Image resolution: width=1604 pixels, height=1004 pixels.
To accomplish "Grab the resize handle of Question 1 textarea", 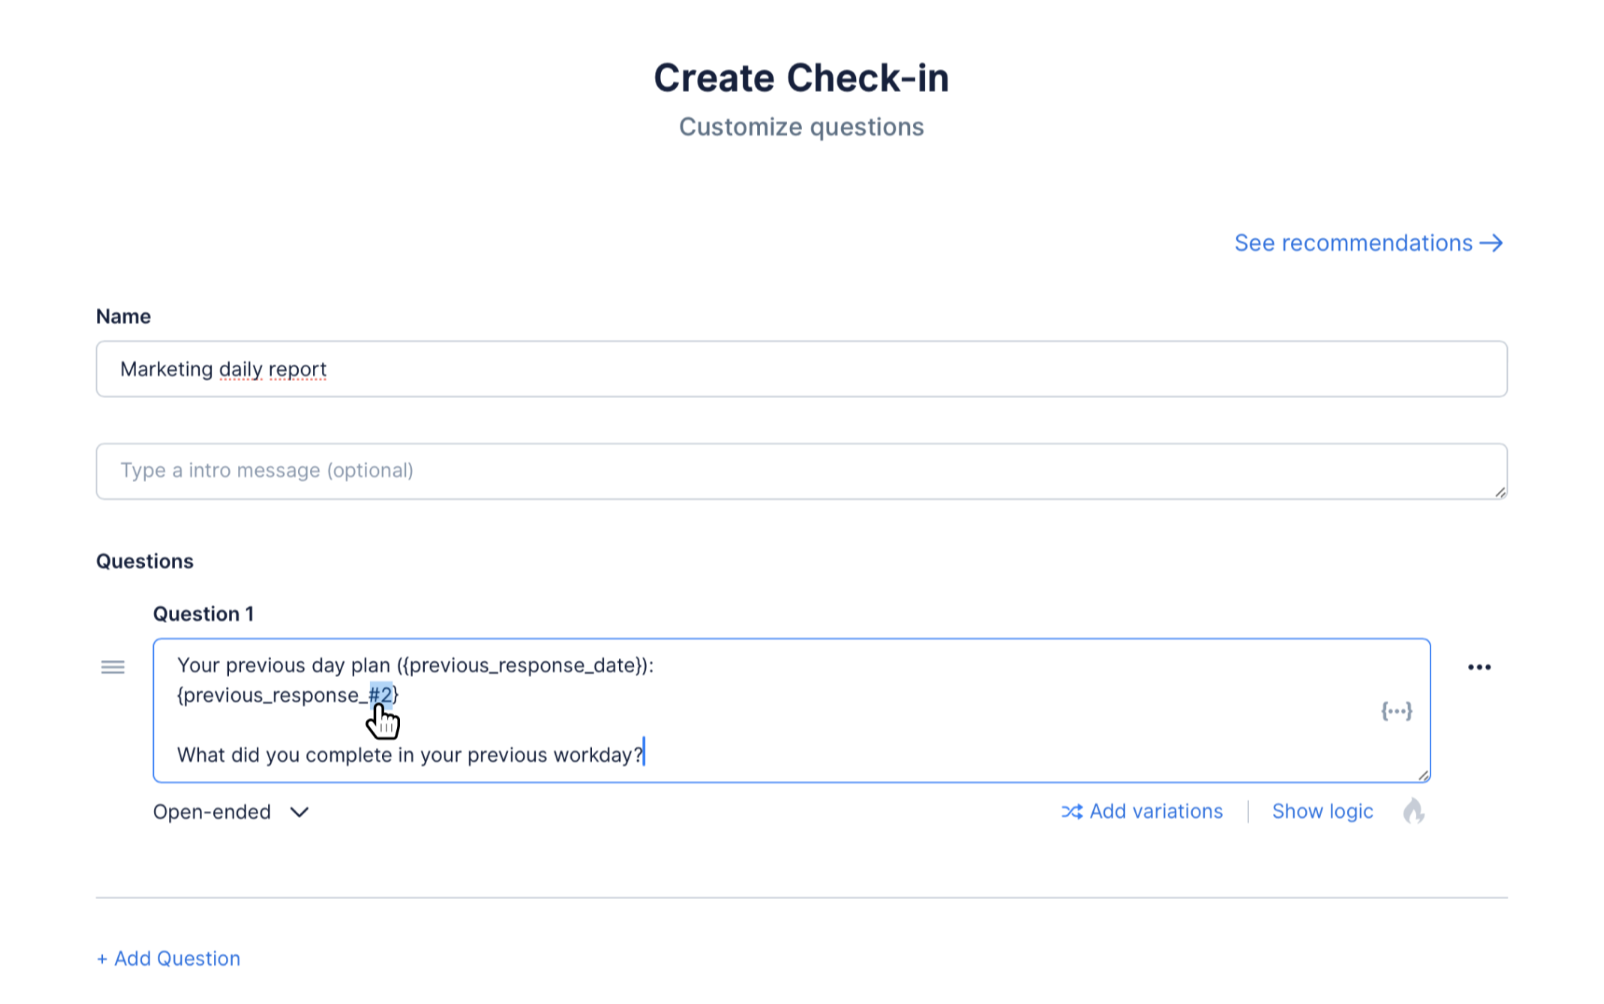I will pyautogui.click(x=1423, y=775).
